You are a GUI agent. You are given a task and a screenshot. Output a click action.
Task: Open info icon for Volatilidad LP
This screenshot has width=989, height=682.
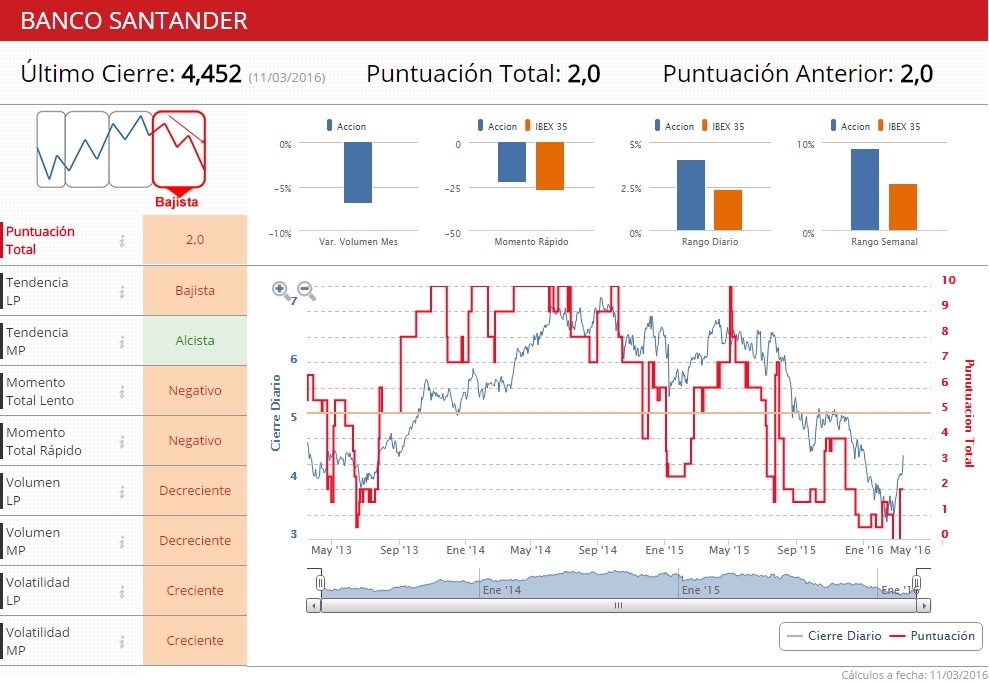click(x=122, y=592)
